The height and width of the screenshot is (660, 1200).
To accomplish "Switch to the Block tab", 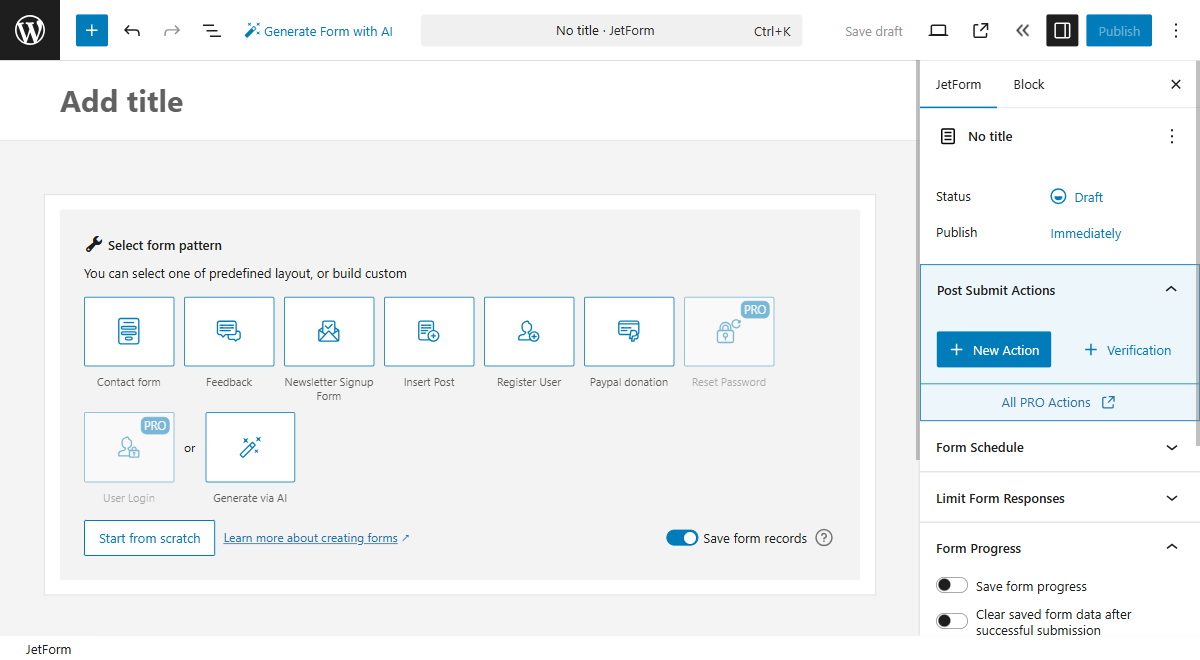I will (x=1029, y=85).
